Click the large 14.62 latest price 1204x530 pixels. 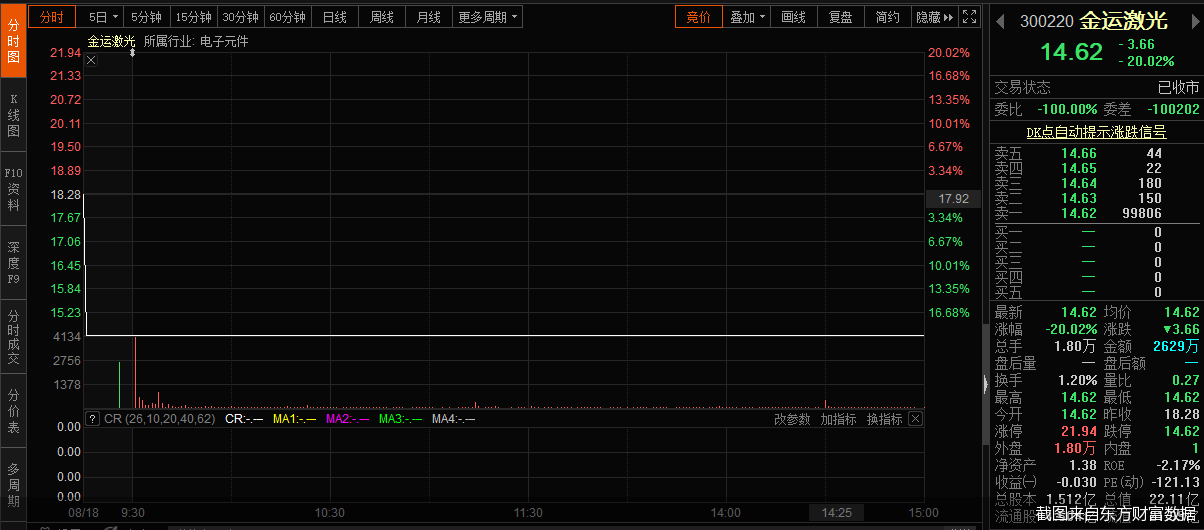pos(1071,52)
